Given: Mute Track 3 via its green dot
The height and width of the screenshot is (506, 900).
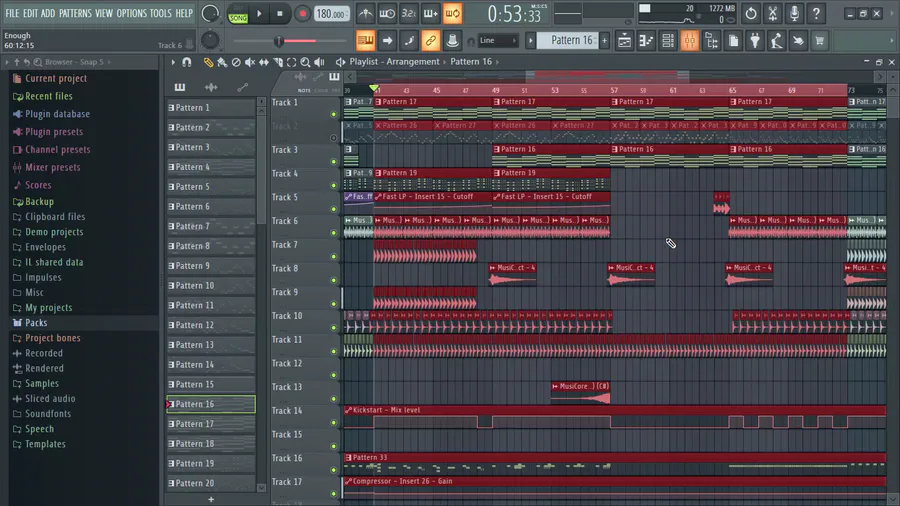Looking at the screenshot, I should point(333,162).
